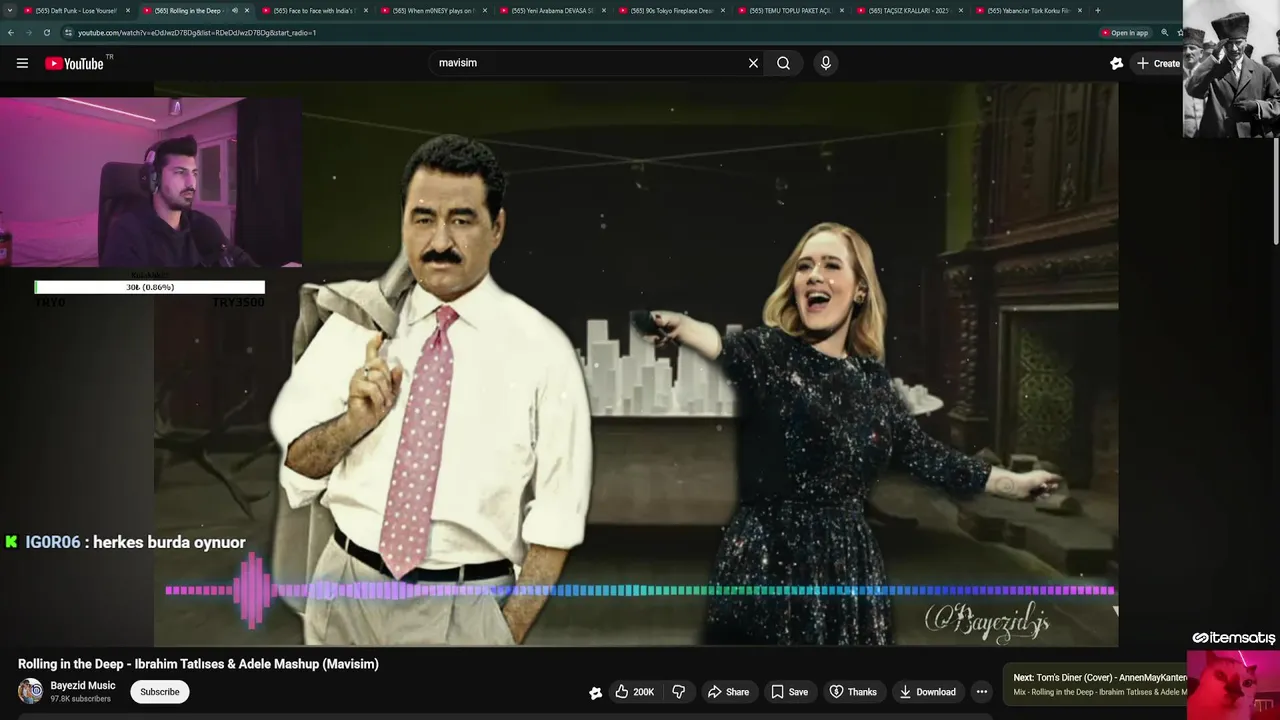The image size is (1280, 720).
Task: Expand the tab search dropdown arrow
Action: point(10,11)
